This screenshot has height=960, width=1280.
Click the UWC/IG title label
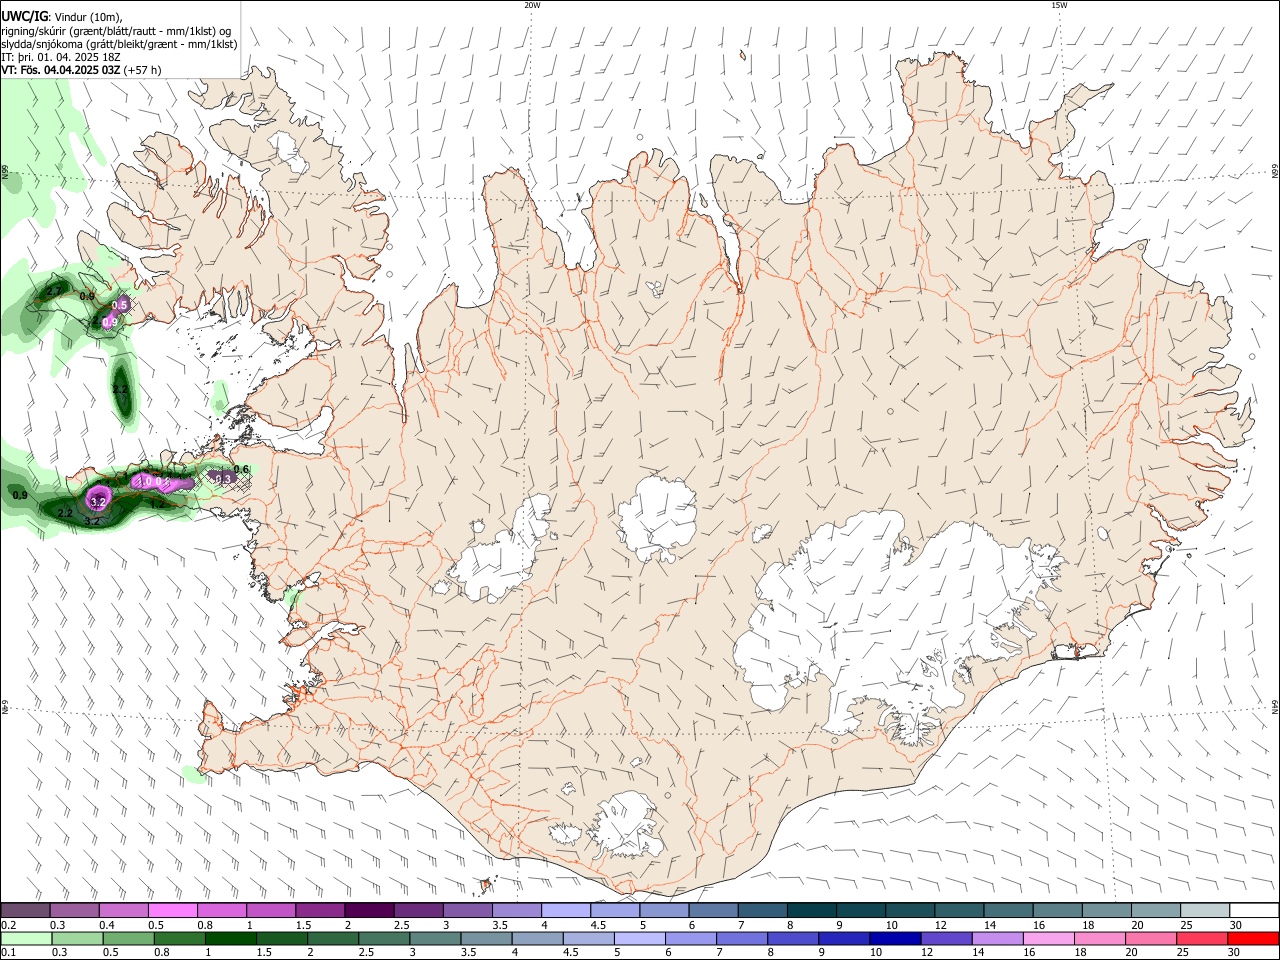click(23, 16)
